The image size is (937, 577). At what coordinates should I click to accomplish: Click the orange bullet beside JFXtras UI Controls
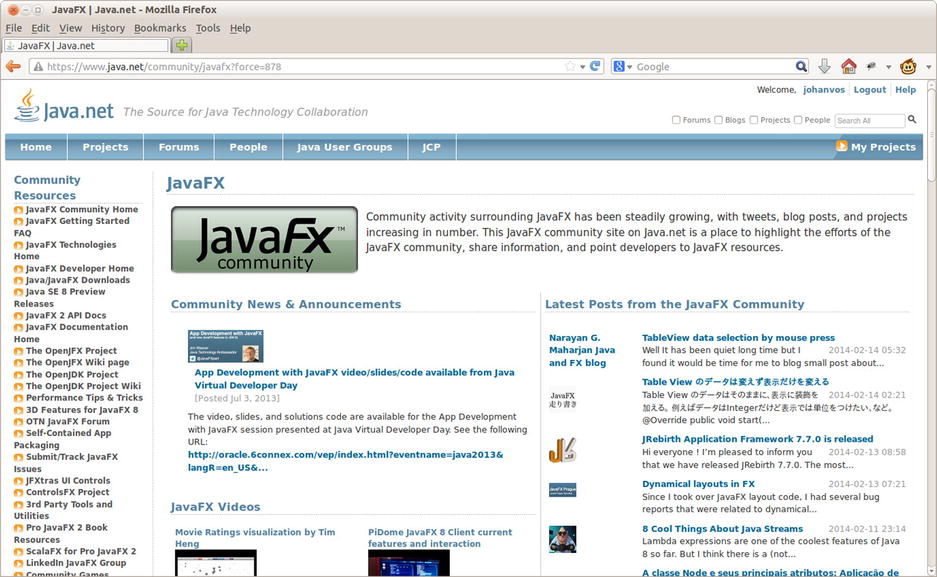coord(19,481)
